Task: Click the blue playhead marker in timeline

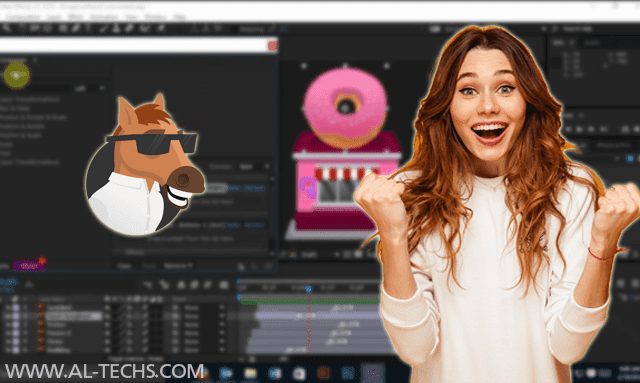Action: (x=309, y=289)
